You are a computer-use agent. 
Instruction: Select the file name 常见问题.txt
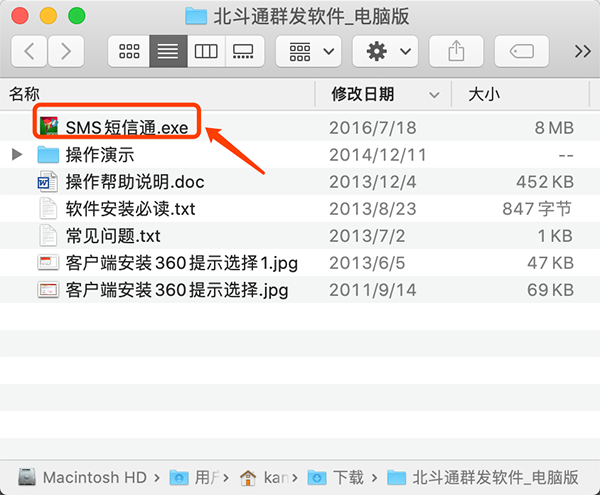113,236
